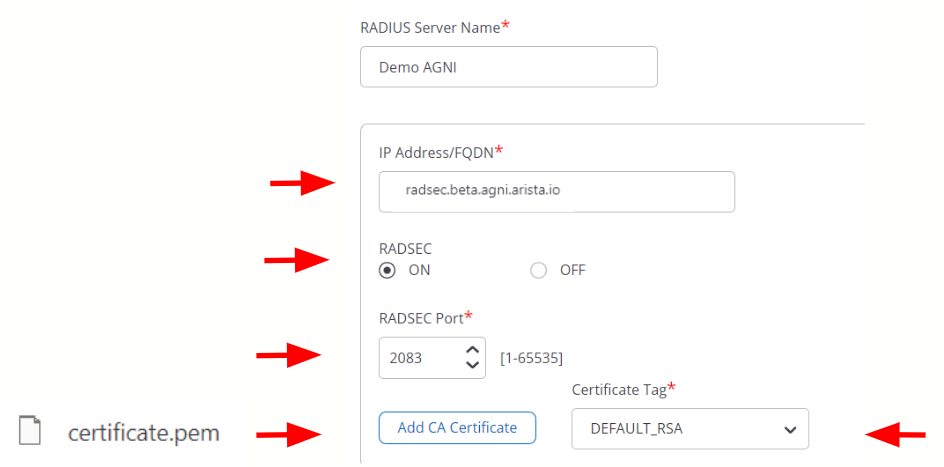Click the red arrow pointing at RADSEC Port

point(288,354)
